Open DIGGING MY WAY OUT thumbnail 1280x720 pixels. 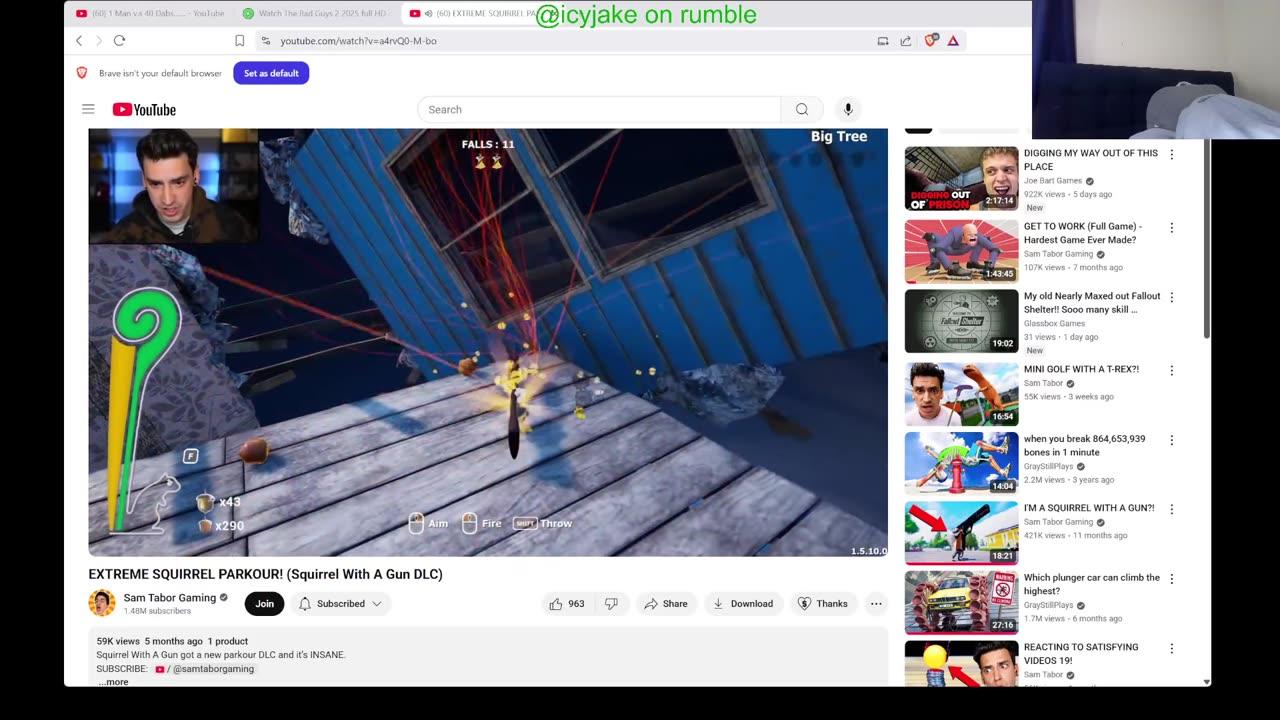click(961, 179)
